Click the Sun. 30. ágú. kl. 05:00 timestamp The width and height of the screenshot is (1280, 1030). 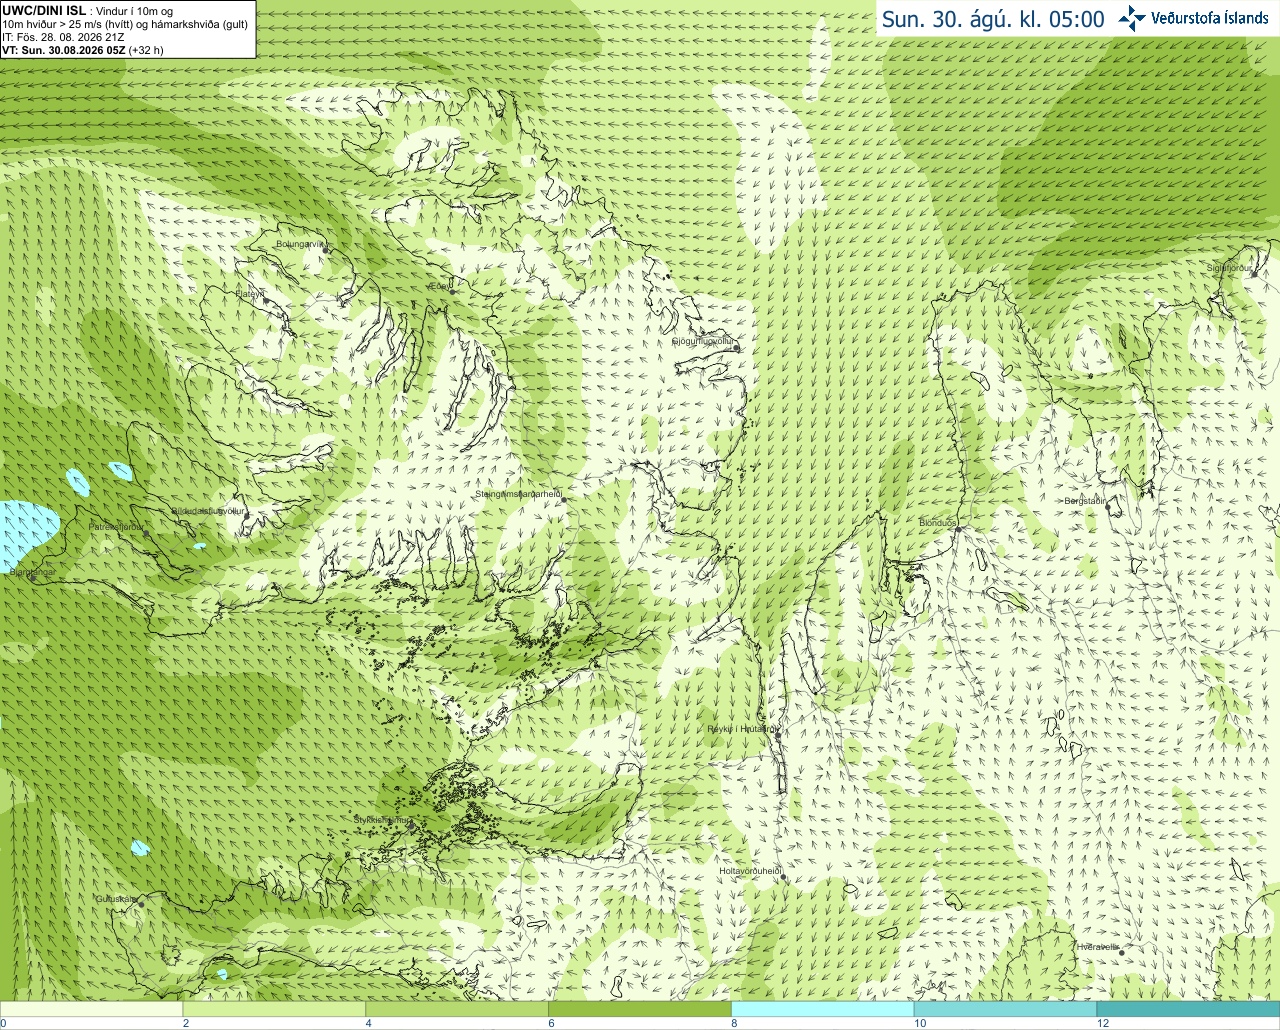click(x=993, y=19)
